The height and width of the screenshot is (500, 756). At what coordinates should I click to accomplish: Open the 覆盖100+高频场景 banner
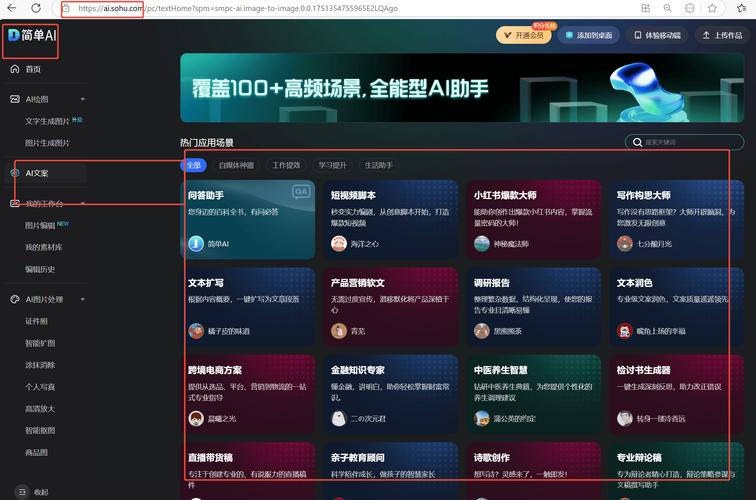[462, 88]
